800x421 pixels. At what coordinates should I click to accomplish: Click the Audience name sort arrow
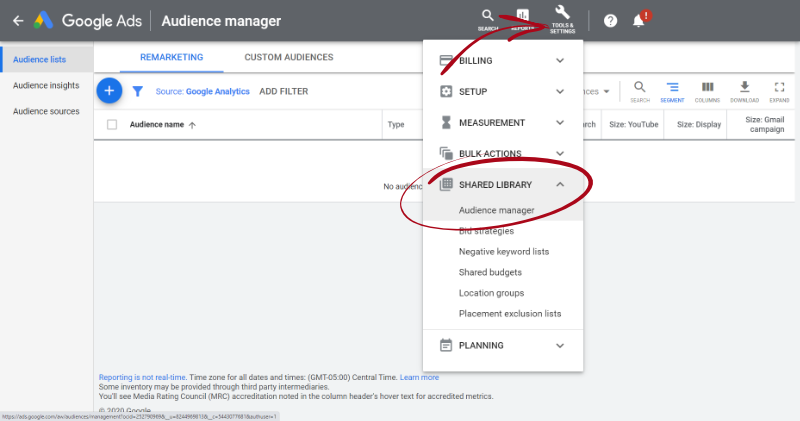(192, 125)
